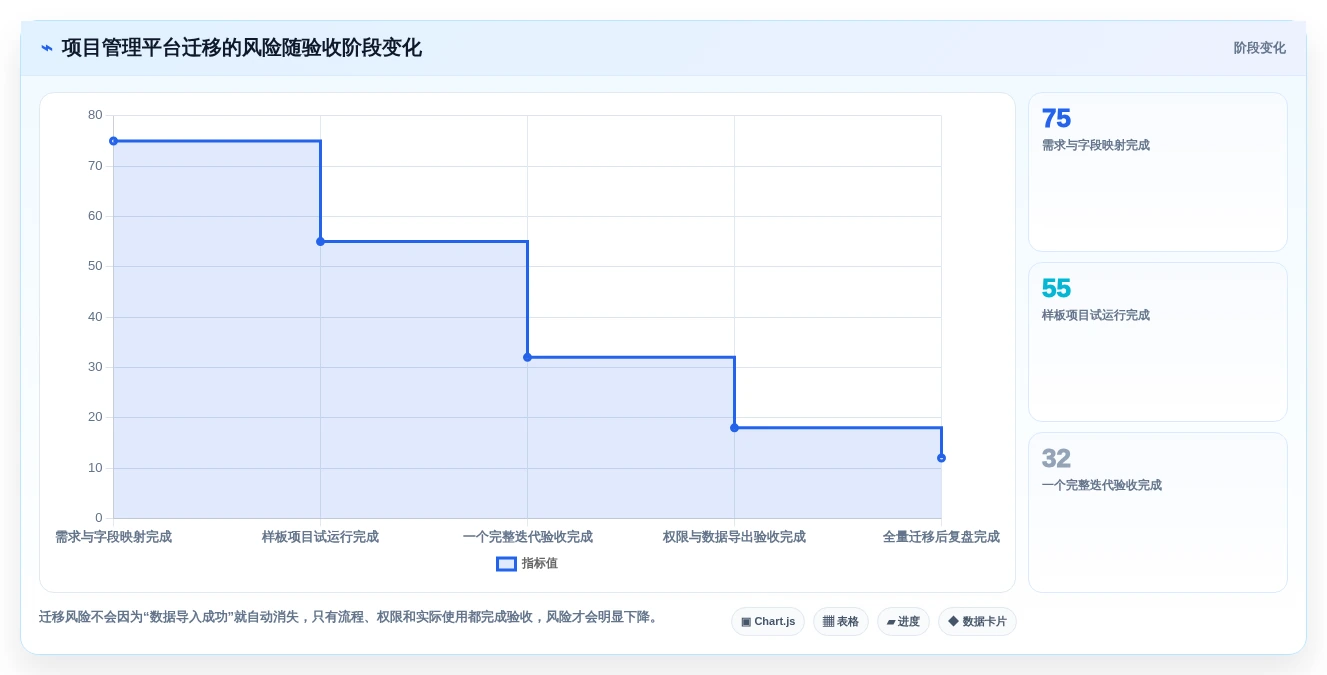Screen dimensions: 1327x675
Task: Click the title 项目管理平台迁移的风险随验收阶段变化
Action: tap(241, 48)
